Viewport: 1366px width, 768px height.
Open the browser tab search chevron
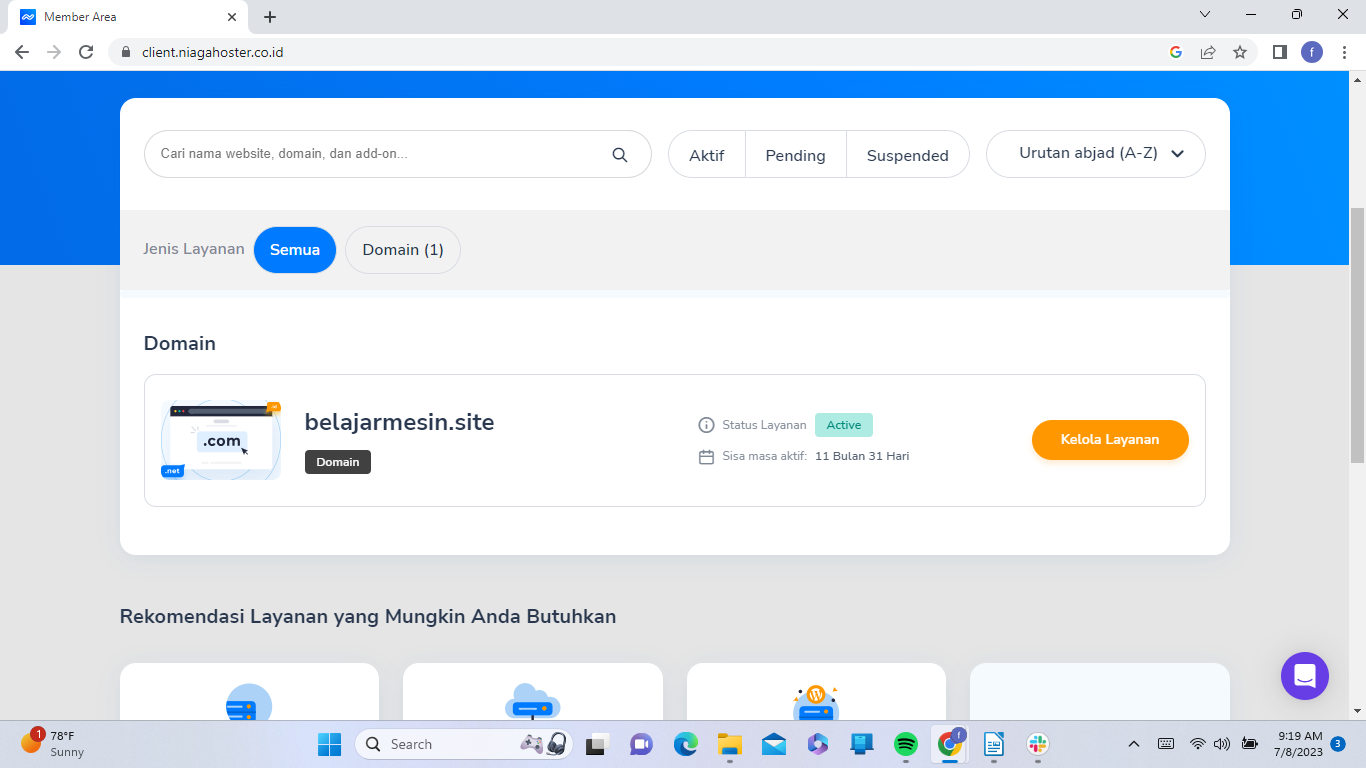tap(1205, 14)
